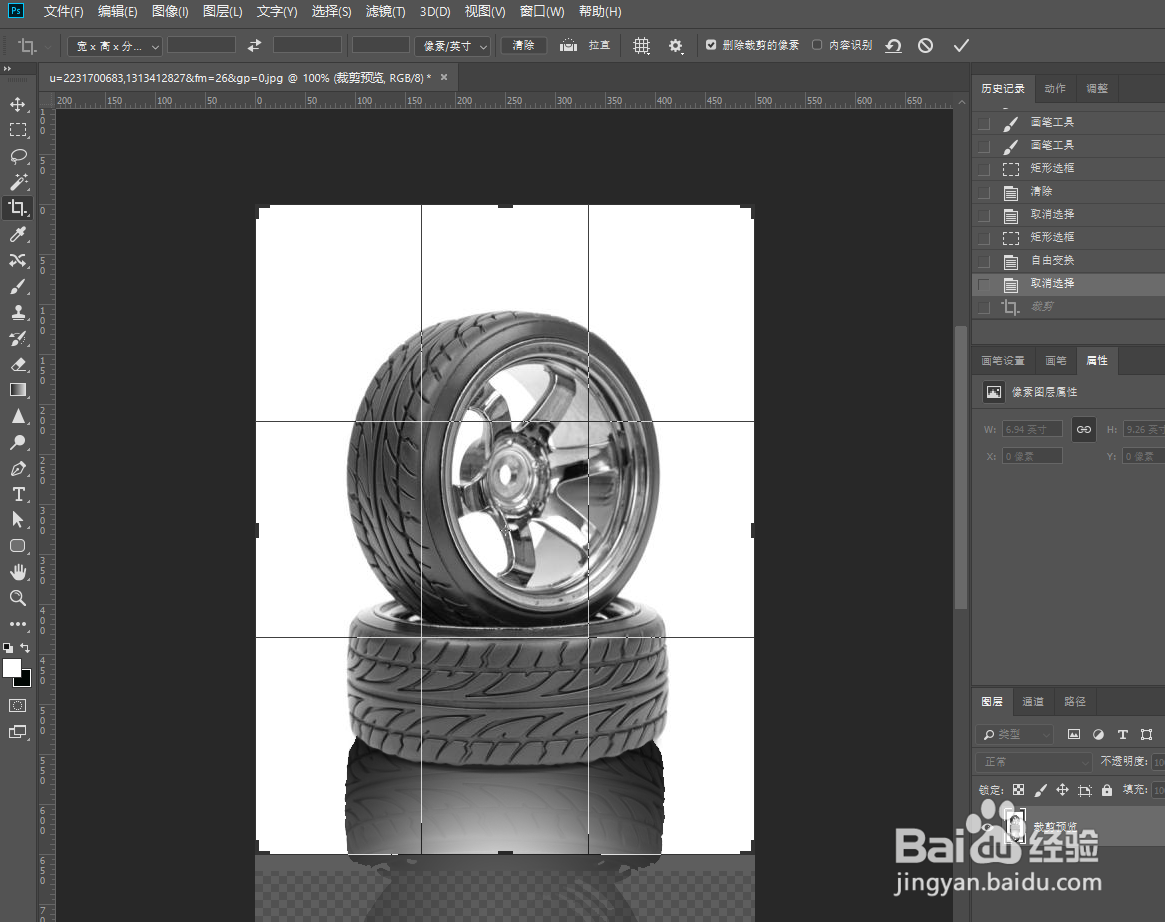Screen dimensions: 1165x922
Task: Open crop overlay grid options
Action: [641, 45]
